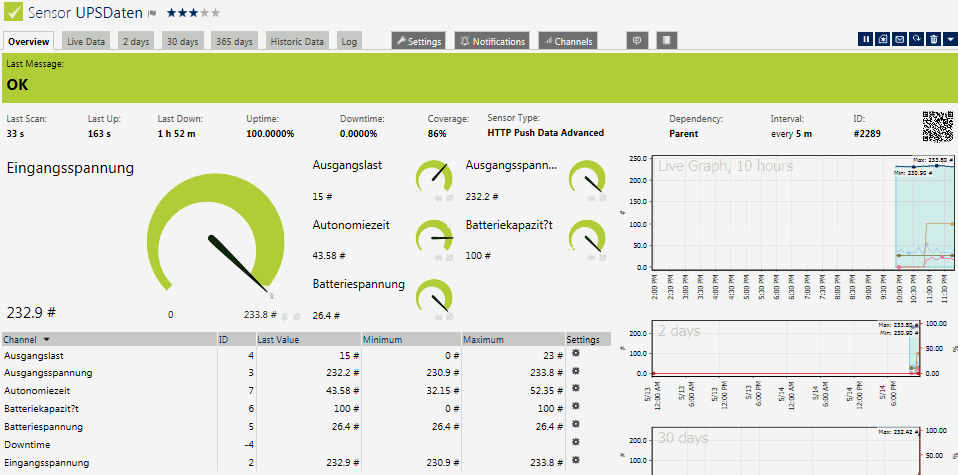Open gear settings under the Eingangsspannung gauge
This screenshot has width=958, height=475.
coord(297,317)
